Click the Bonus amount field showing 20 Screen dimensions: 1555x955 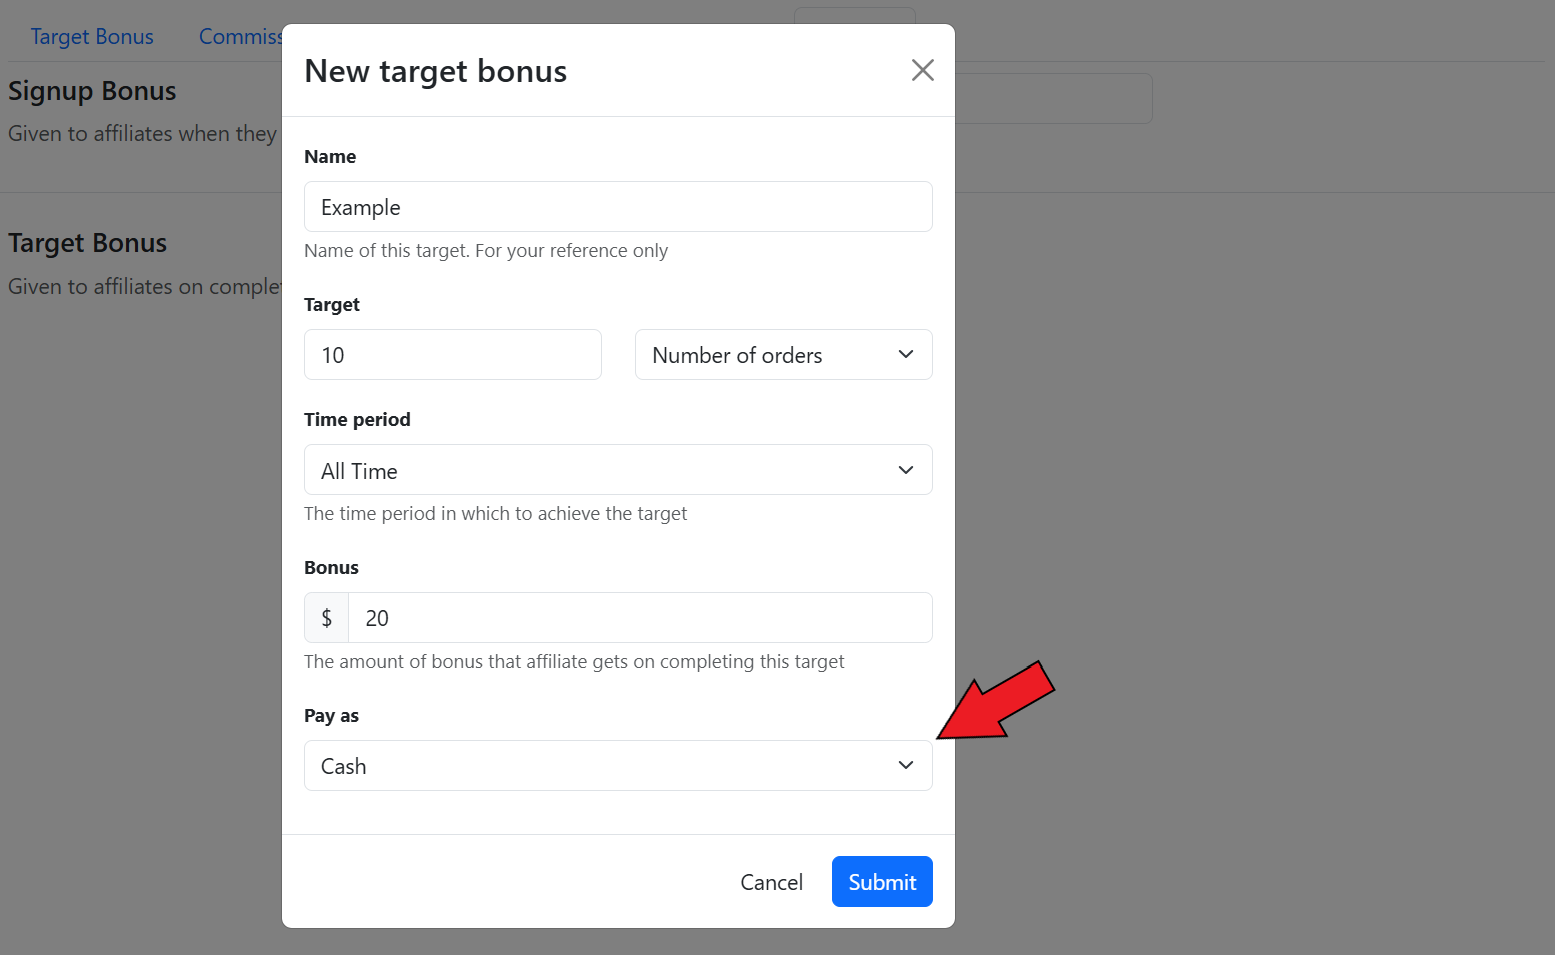point(640,618)
